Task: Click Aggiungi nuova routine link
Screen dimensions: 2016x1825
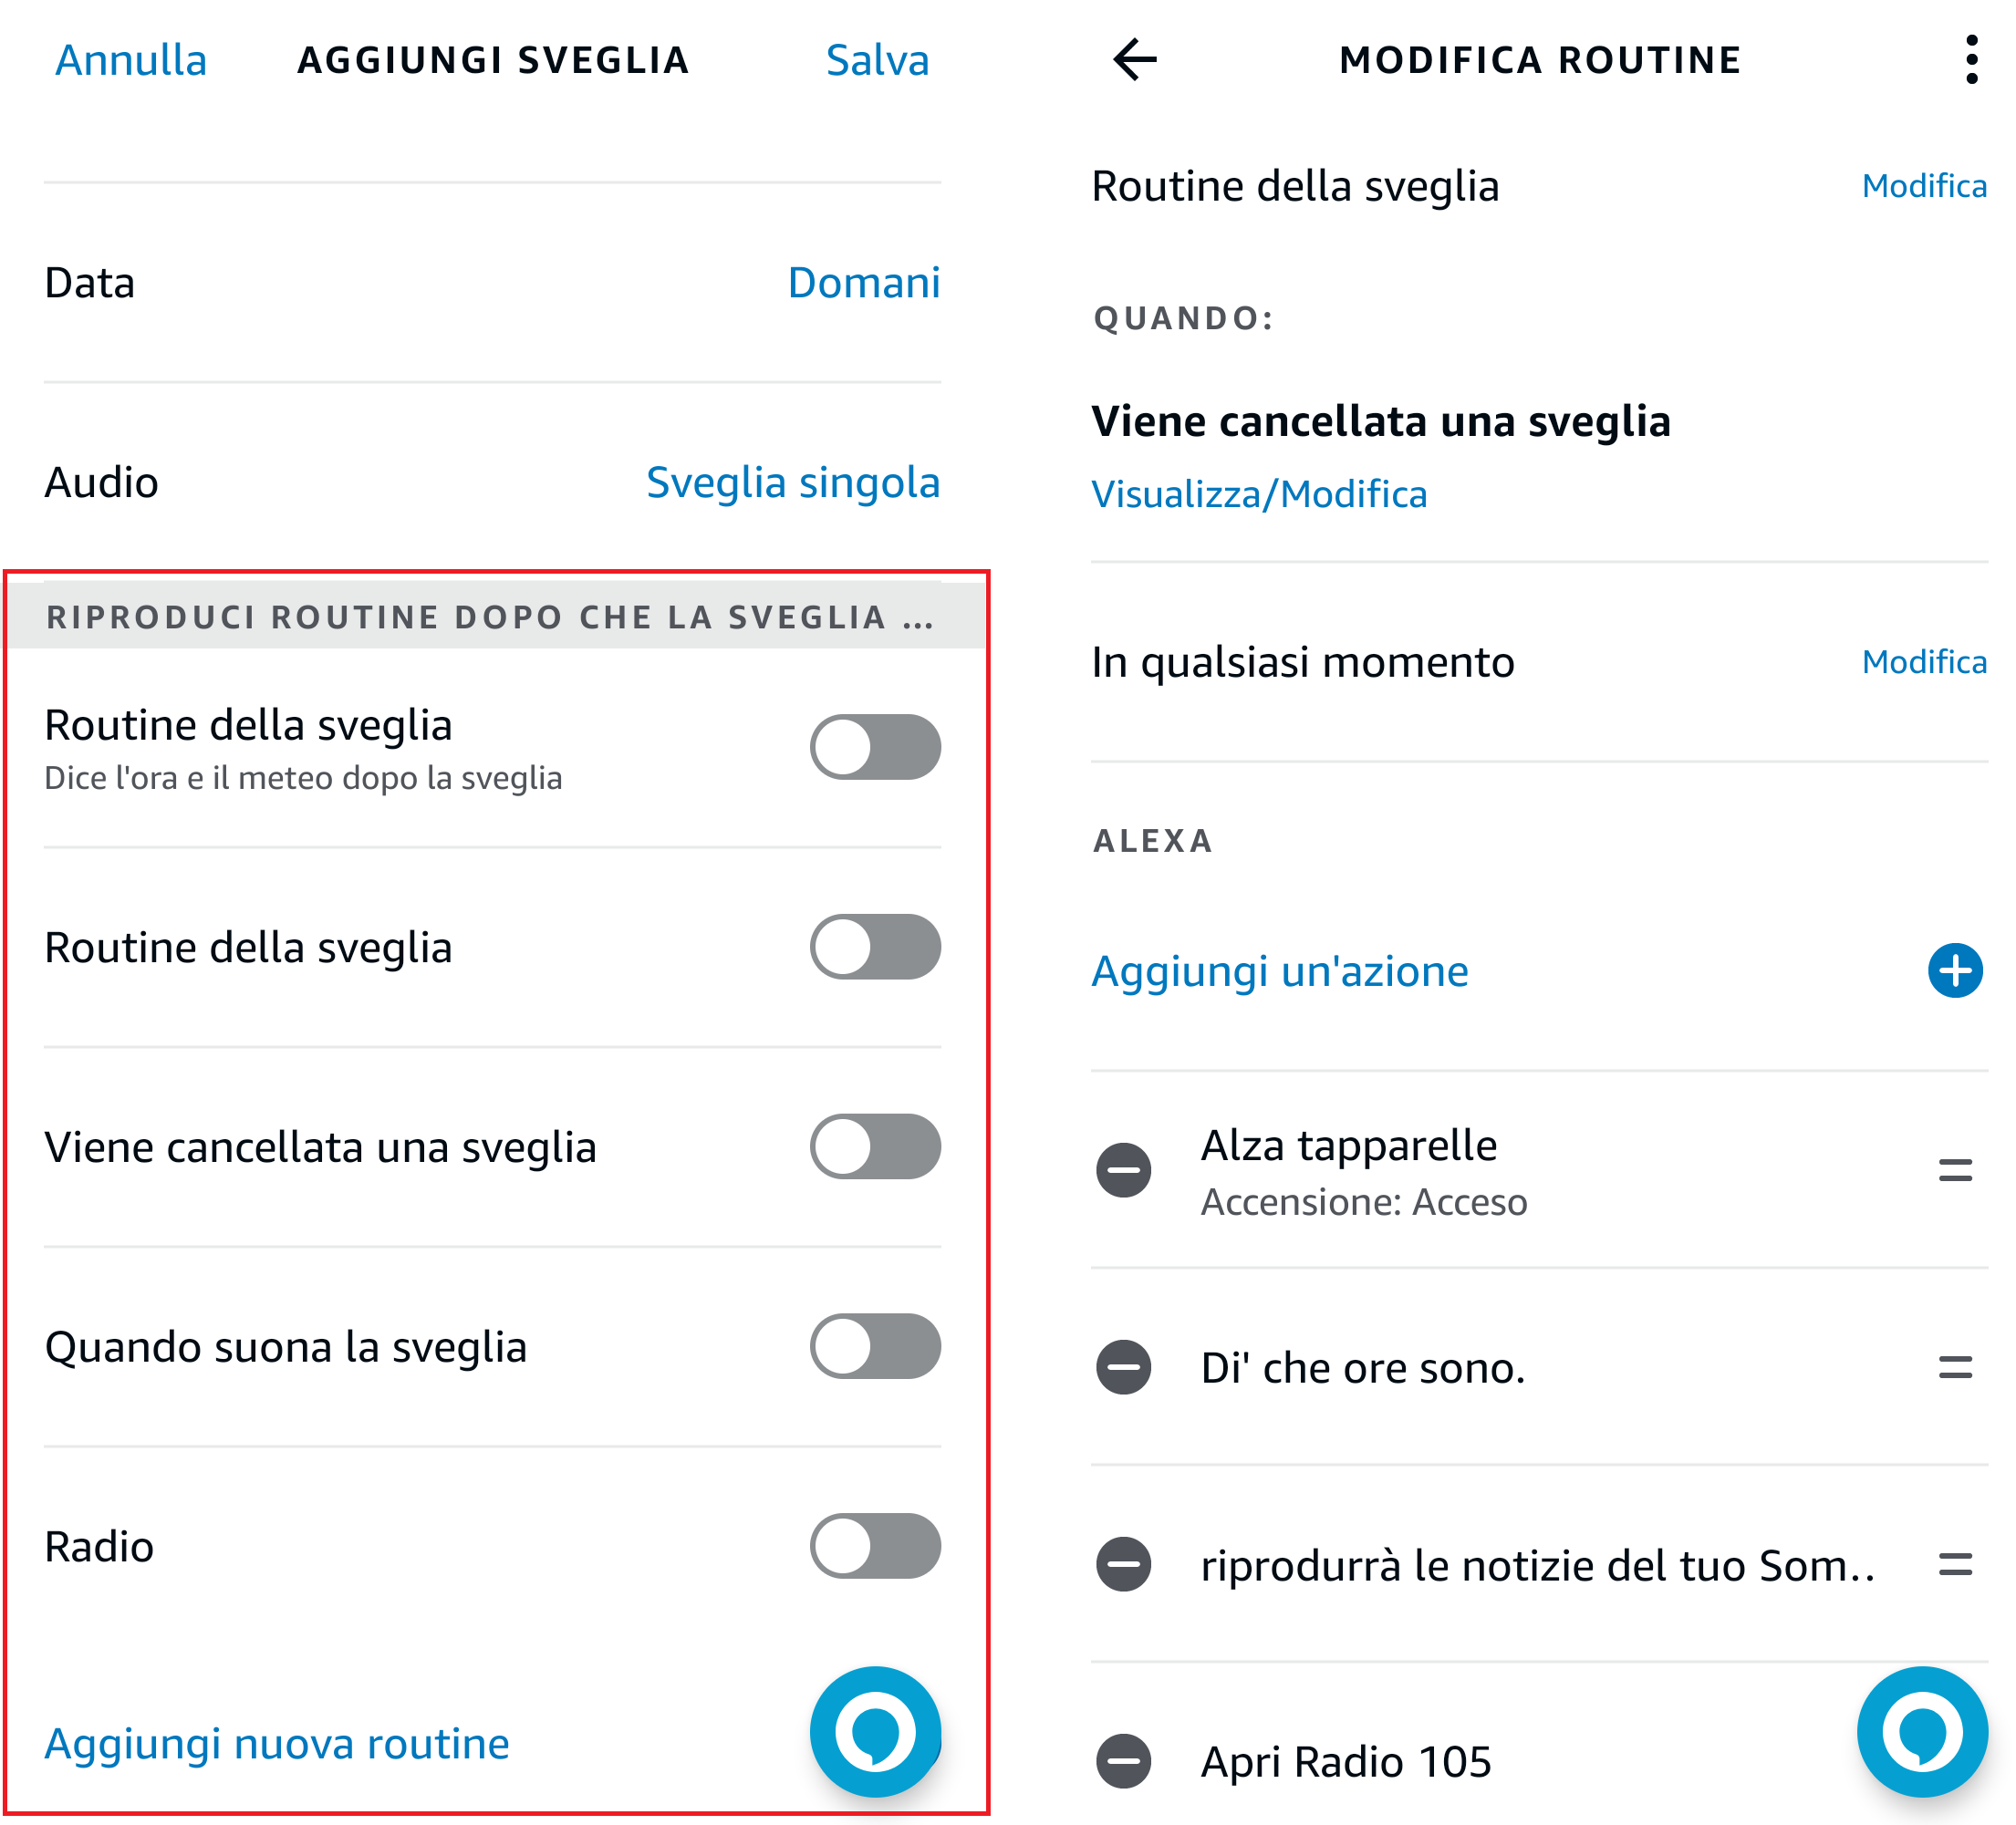Action: click(x=277, y=1744)
